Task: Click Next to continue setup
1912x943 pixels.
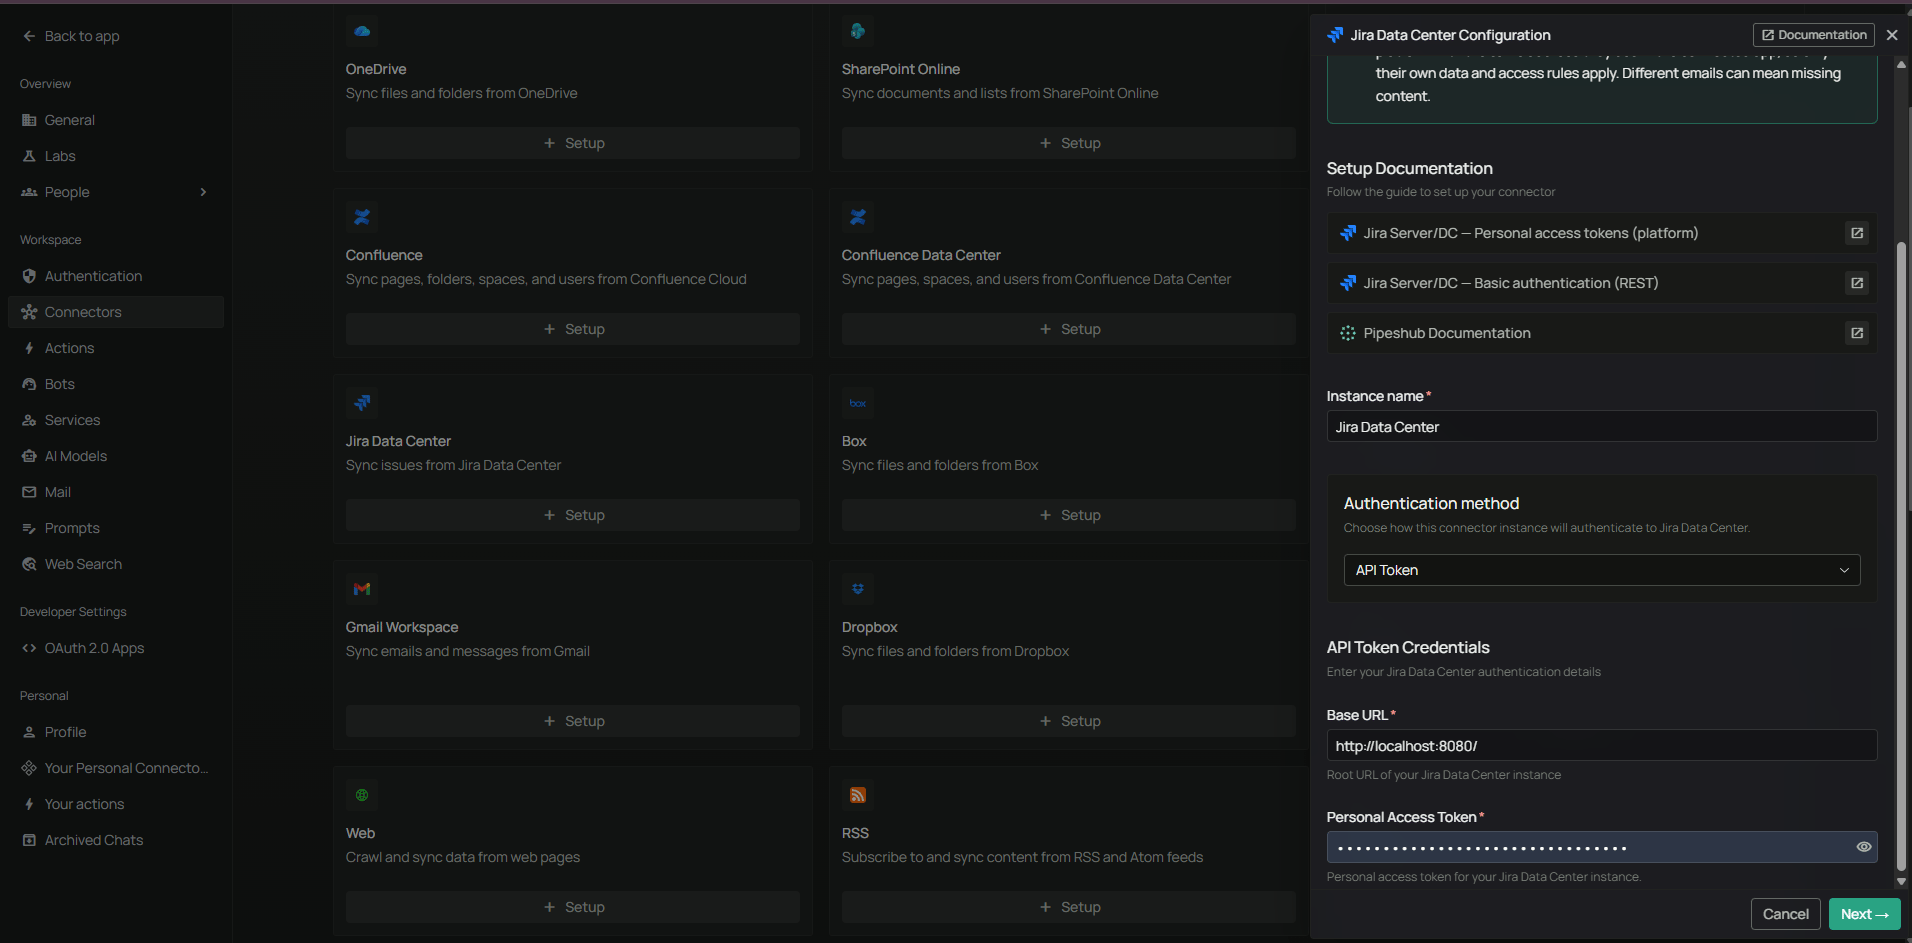Action: [x=1864, y=914]
